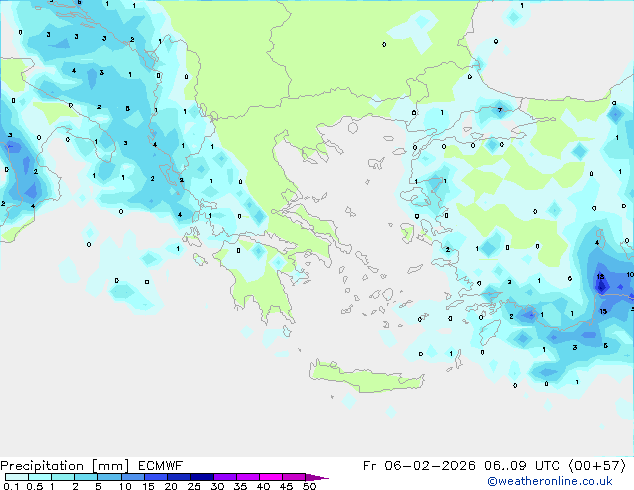This screenshot has width=634, height=490.
Task: Click the '50' legend scale label
Action: pos(309,486)
